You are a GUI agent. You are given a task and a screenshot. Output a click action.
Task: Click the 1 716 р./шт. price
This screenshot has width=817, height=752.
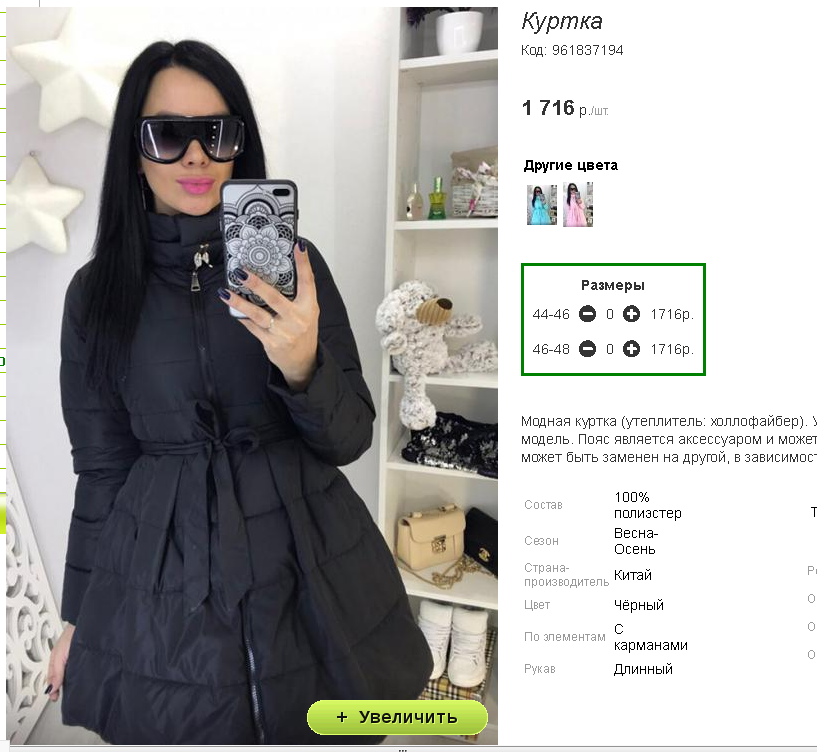(565, 108)
